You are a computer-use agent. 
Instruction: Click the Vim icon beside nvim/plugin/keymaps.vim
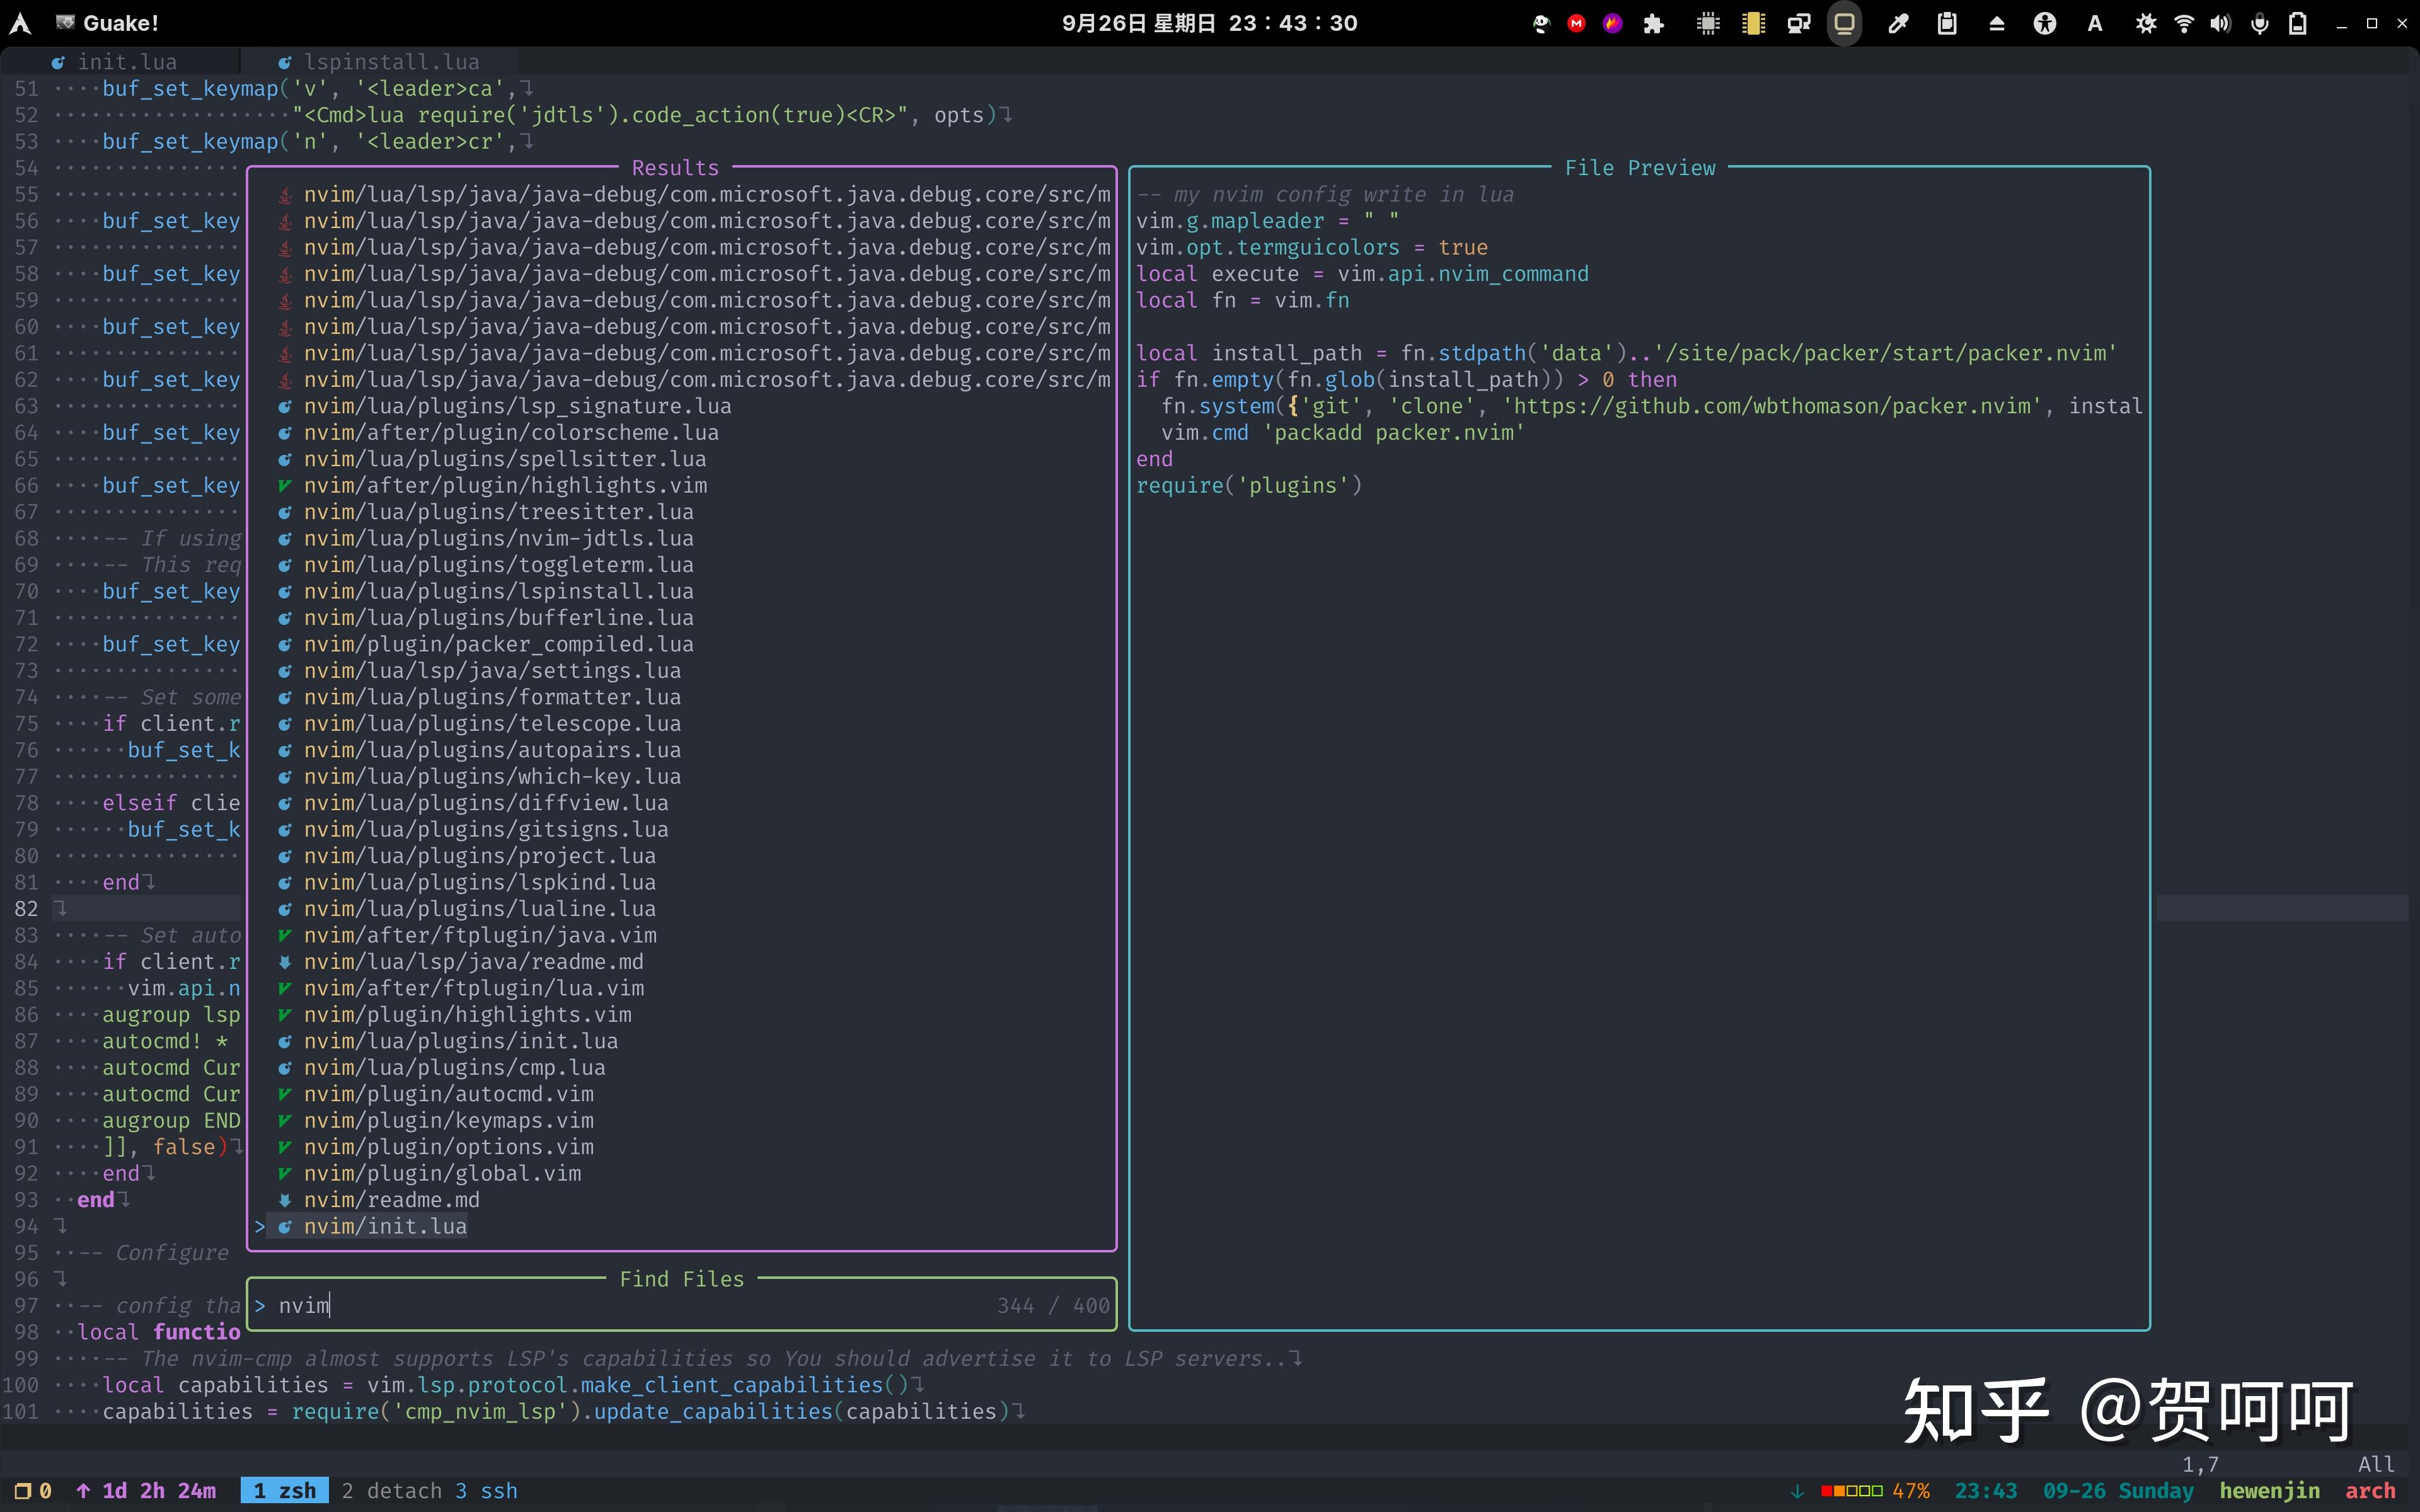pyautogui.click(x=285, y=1120)
